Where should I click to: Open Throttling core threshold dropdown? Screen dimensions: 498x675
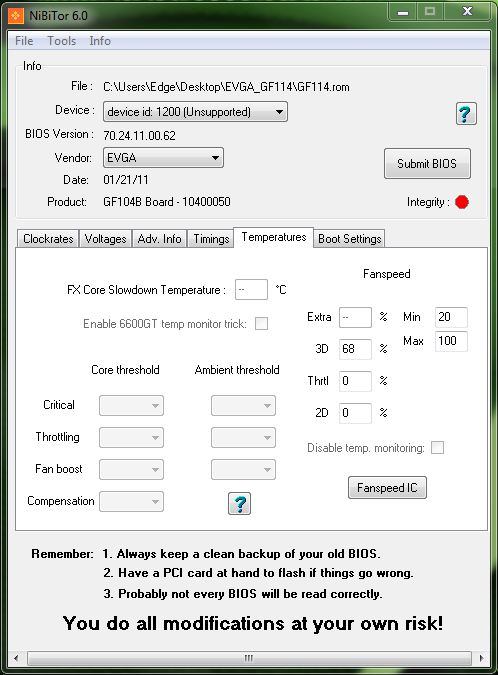point(131,437)
